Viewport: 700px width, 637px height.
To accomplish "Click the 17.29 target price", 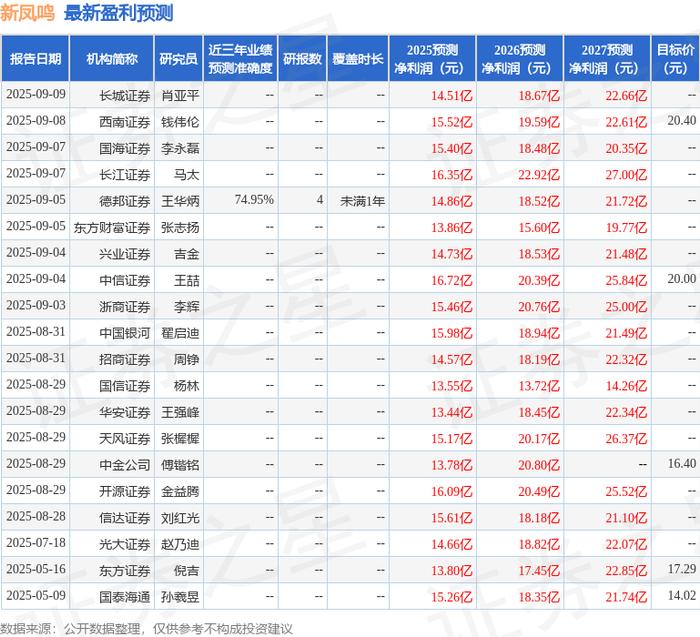I will click(682, 569).
